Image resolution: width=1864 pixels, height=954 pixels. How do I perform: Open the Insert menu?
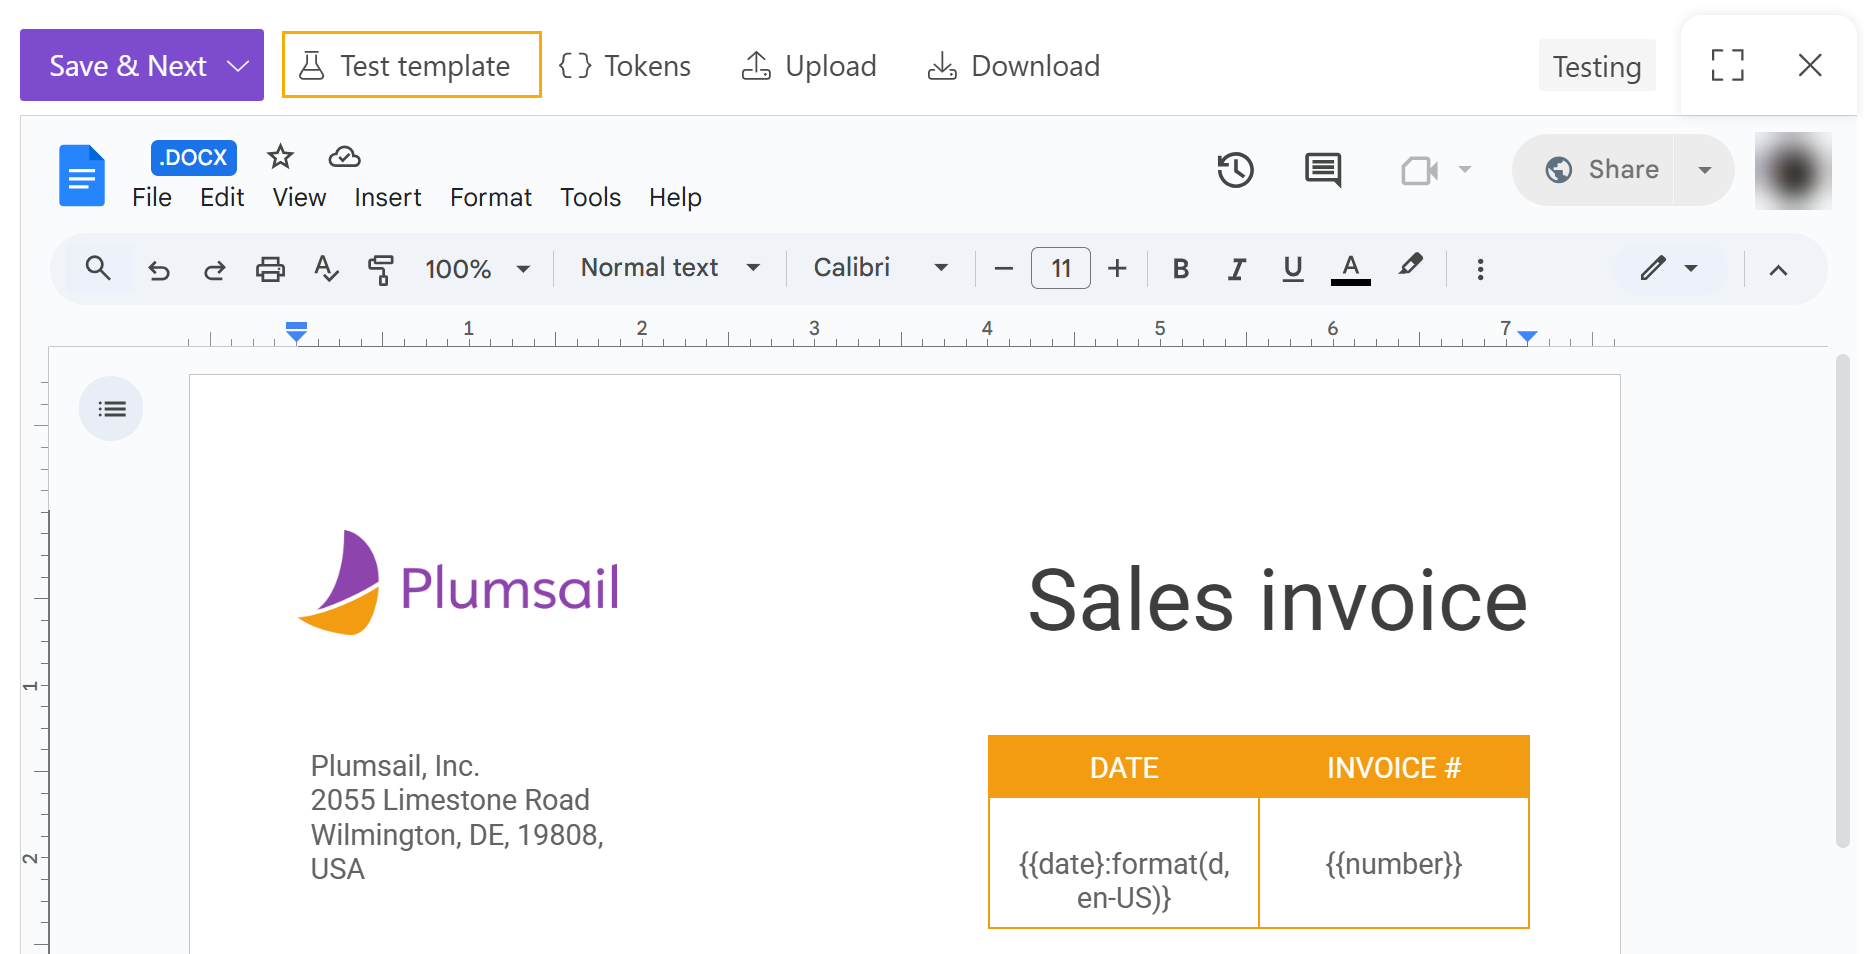point(388,197)
